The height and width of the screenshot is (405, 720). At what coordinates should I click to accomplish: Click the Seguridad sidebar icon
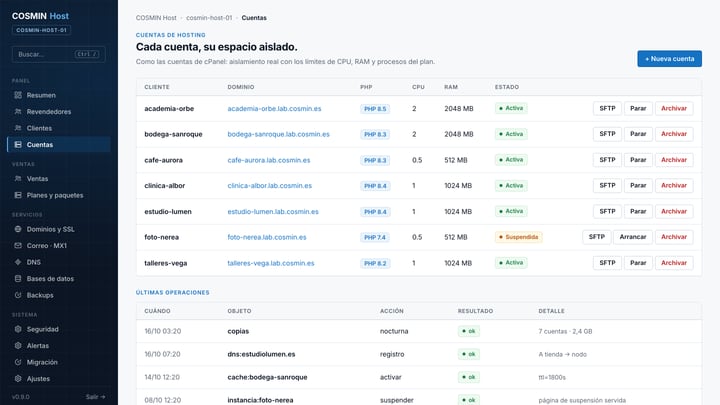18,329
